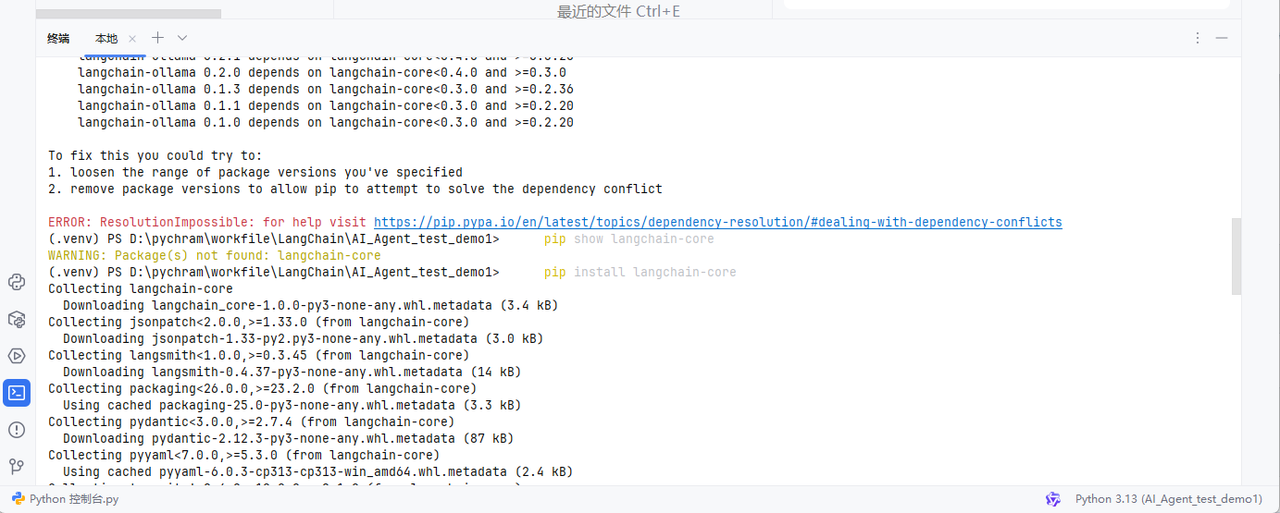Toggle the Terminal tool window button

pos(16,392)
